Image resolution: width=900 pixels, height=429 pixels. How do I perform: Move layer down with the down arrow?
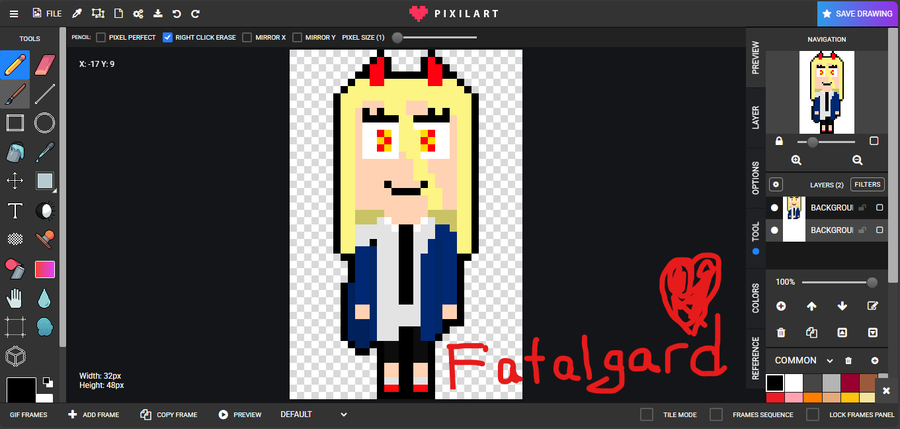pos(842,306)
